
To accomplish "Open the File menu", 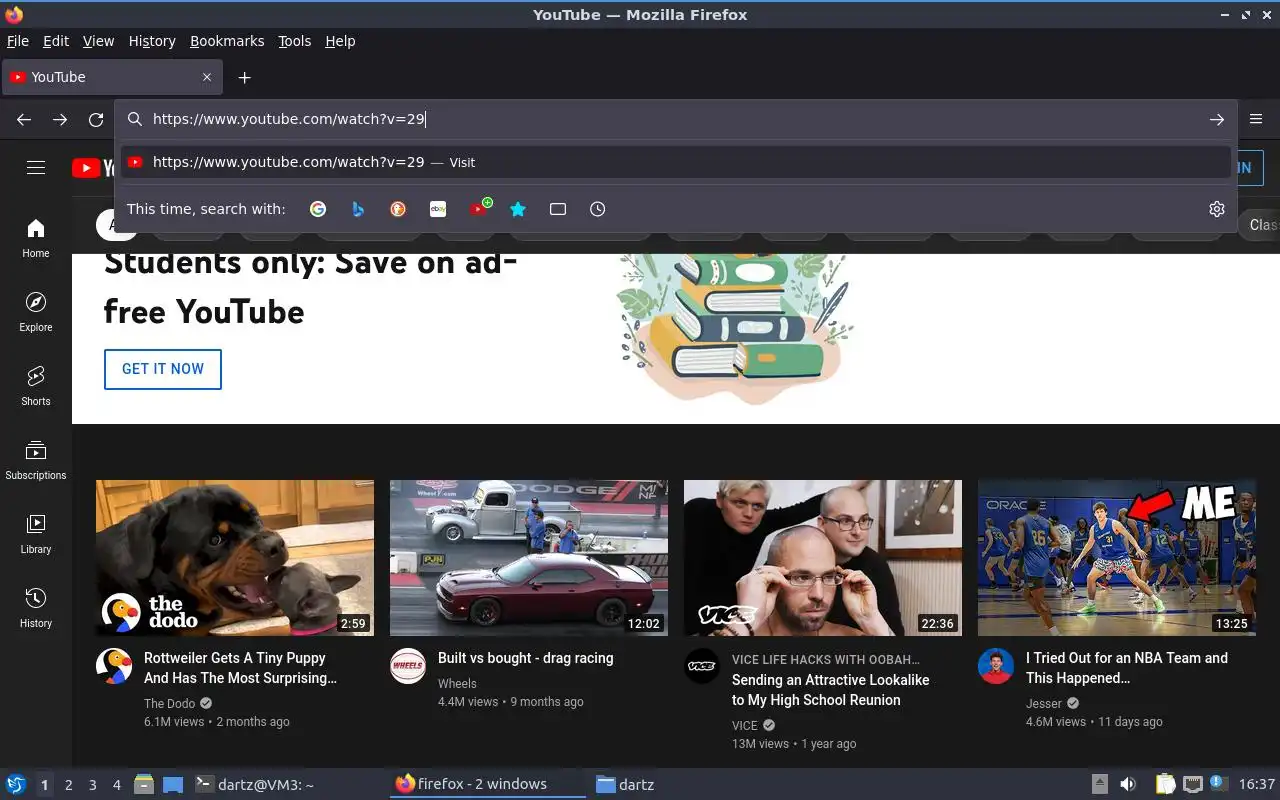I will coord(18,41).
